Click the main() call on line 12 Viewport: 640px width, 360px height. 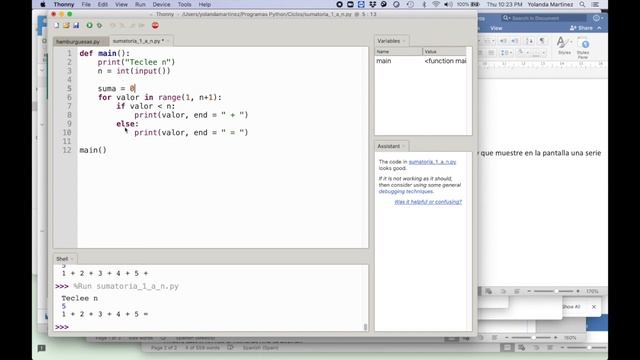[x=93, y=150]
